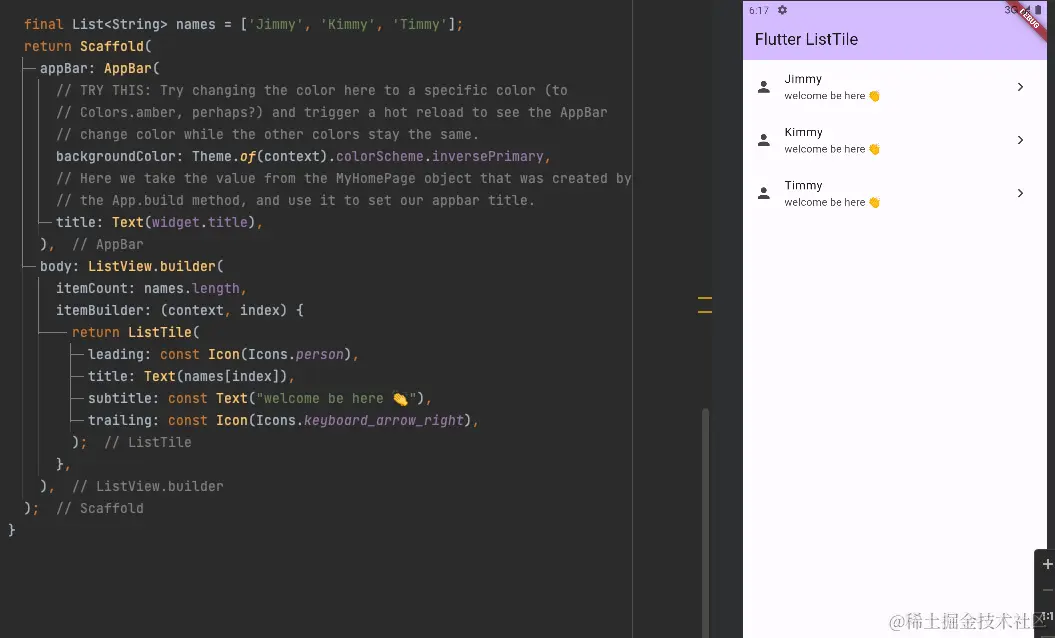Click the '// ListView.builder' closing comment
This screenshot has width=1055, height=638.
click(x=147, y=486)
